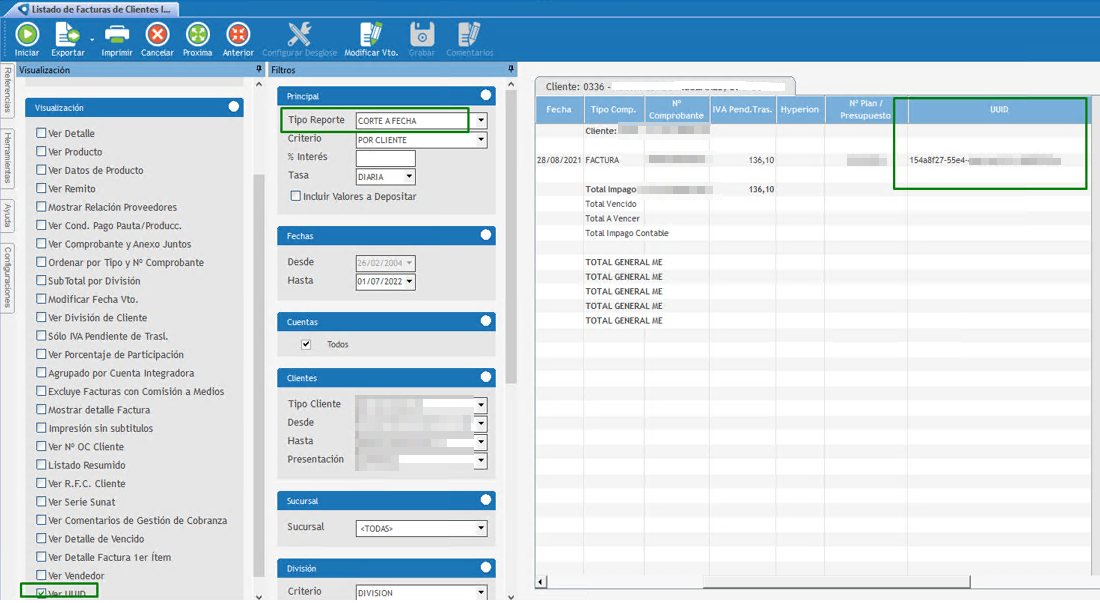Select the Cliente: 0336 tab
Image resolution: width=1100 pixels, height=603 pixels.
(665, 86)
